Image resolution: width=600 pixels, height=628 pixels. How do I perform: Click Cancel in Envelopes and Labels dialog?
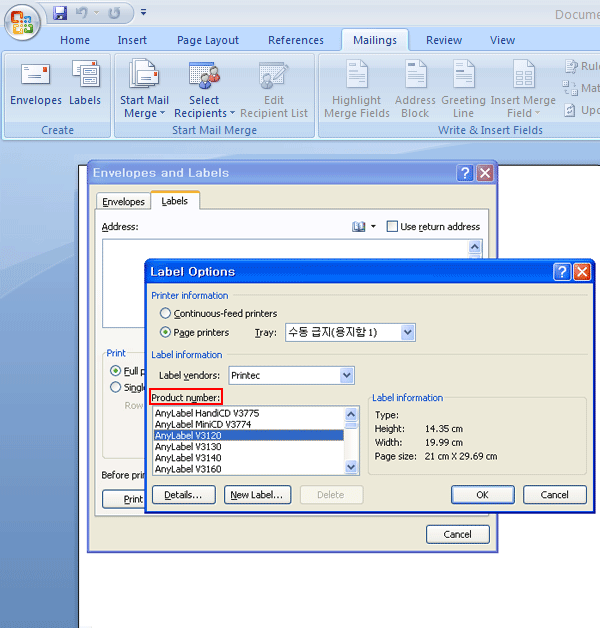458,534
